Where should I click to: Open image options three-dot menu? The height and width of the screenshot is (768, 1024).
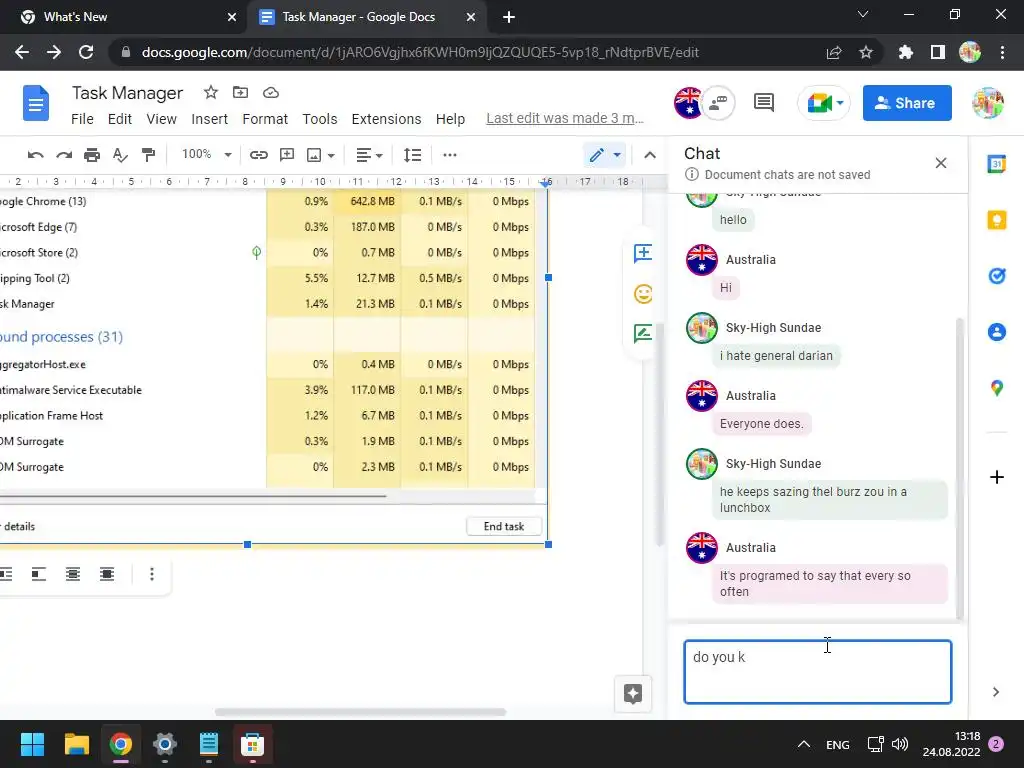pos(152,574)
